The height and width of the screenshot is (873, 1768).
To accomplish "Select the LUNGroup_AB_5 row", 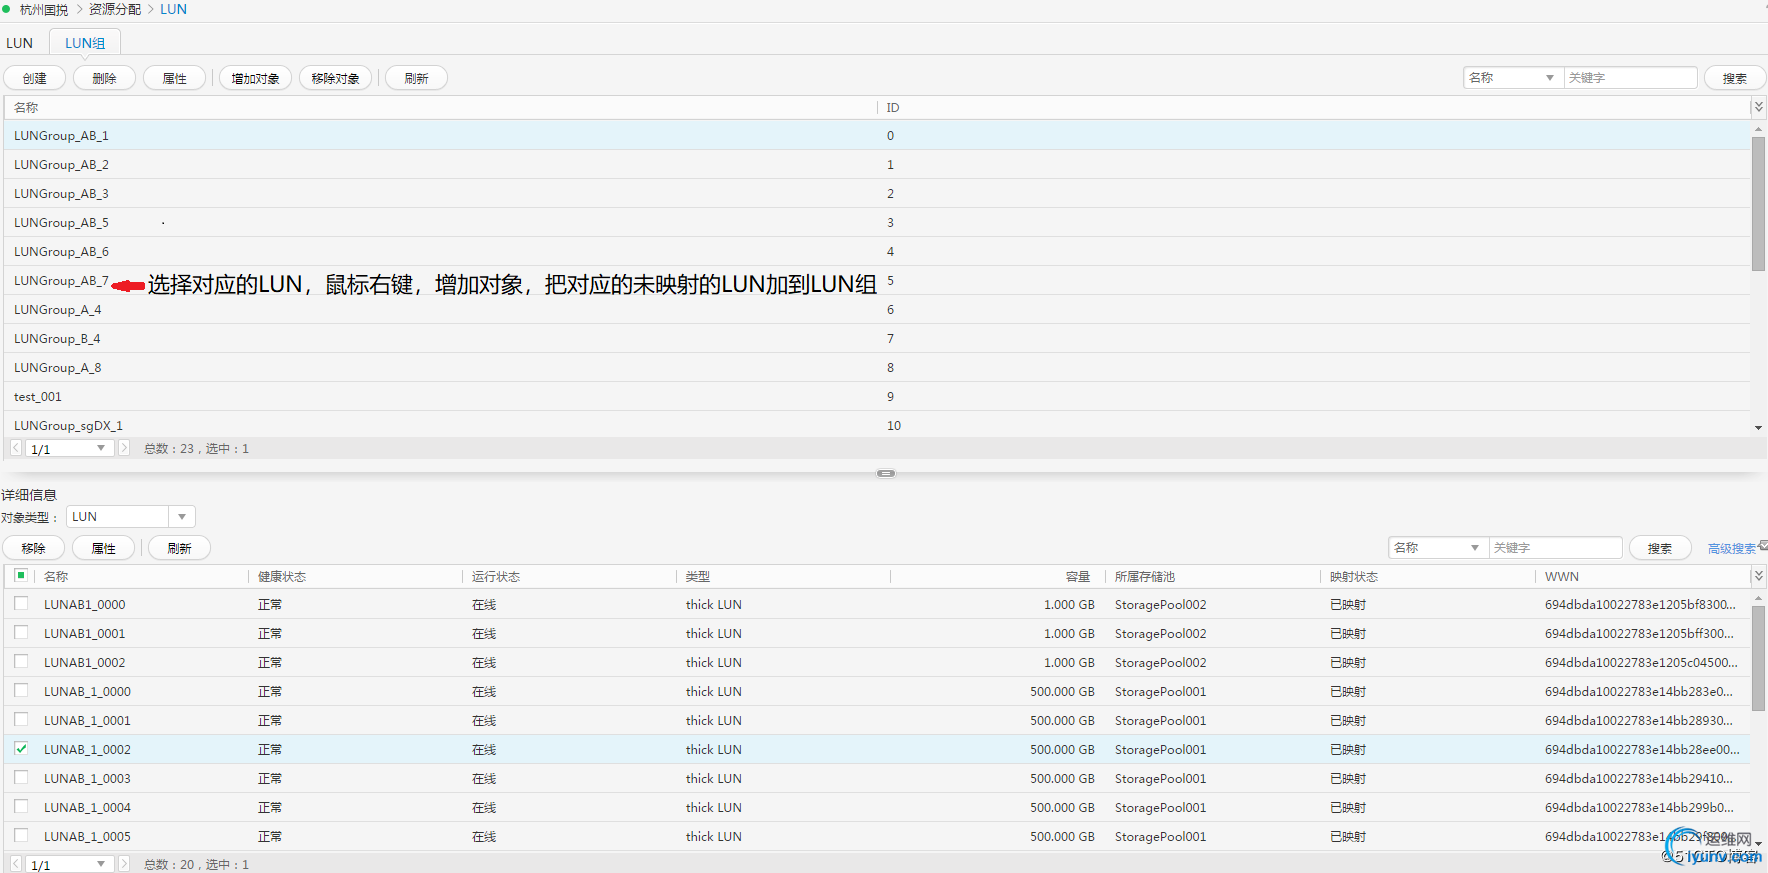I will pos(877,222).
